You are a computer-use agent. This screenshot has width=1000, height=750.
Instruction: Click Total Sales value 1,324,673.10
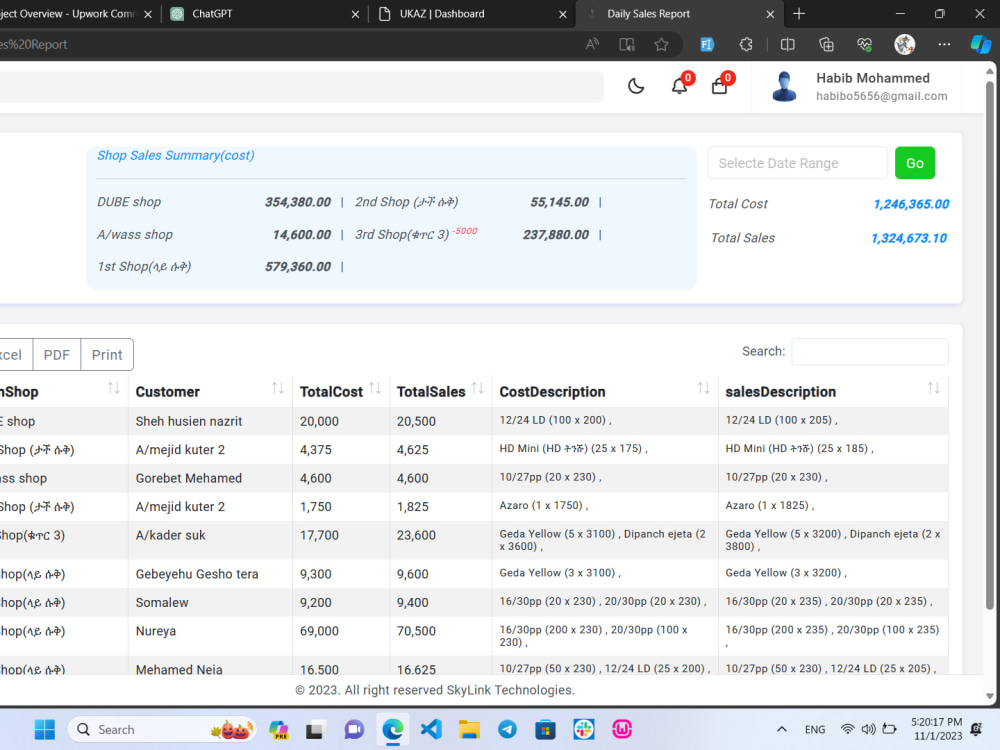pyautogui.click(x=909, y=238)
